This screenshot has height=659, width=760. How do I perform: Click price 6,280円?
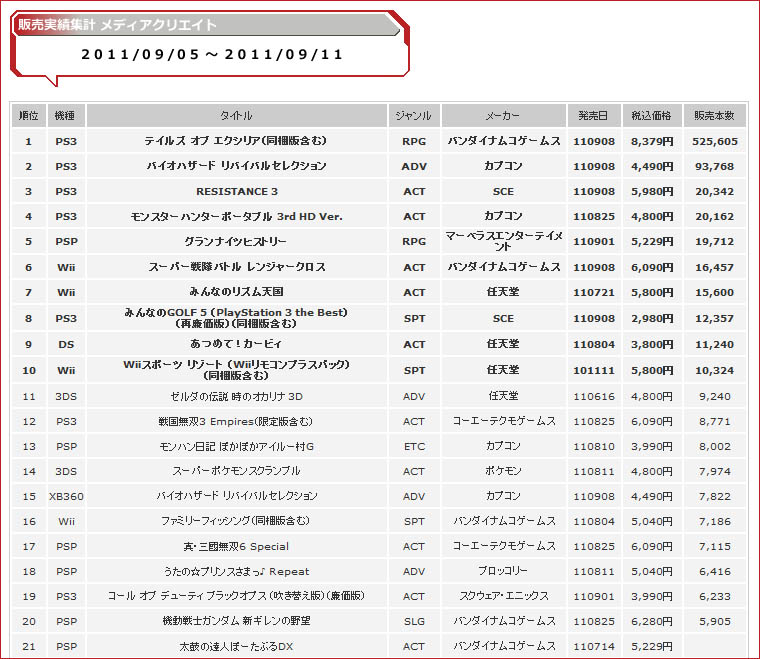pos(652,622)
